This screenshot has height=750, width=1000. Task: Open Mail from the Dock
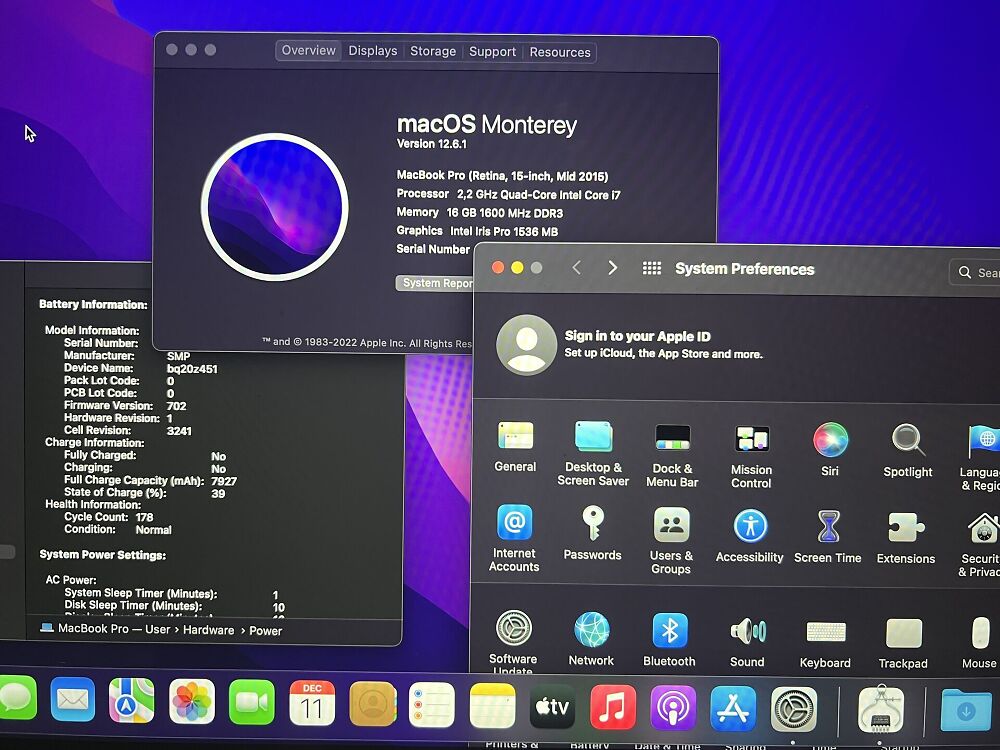pos(73,700)
